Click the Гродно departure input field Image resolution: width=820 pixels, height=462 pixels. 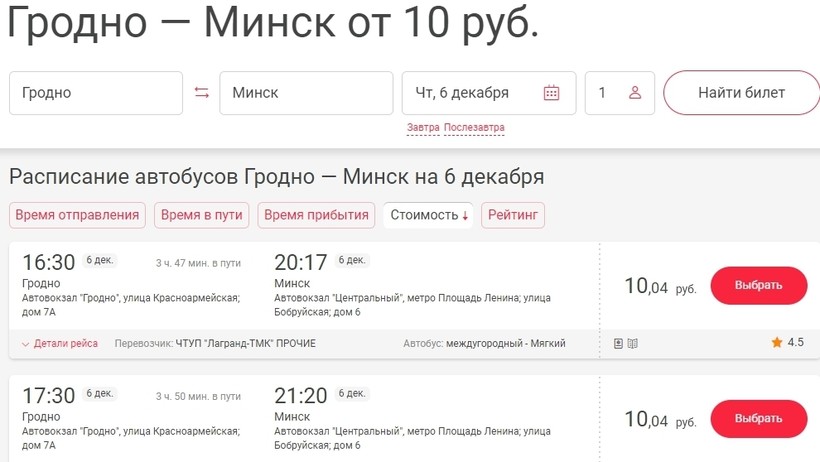click(96, 93)
